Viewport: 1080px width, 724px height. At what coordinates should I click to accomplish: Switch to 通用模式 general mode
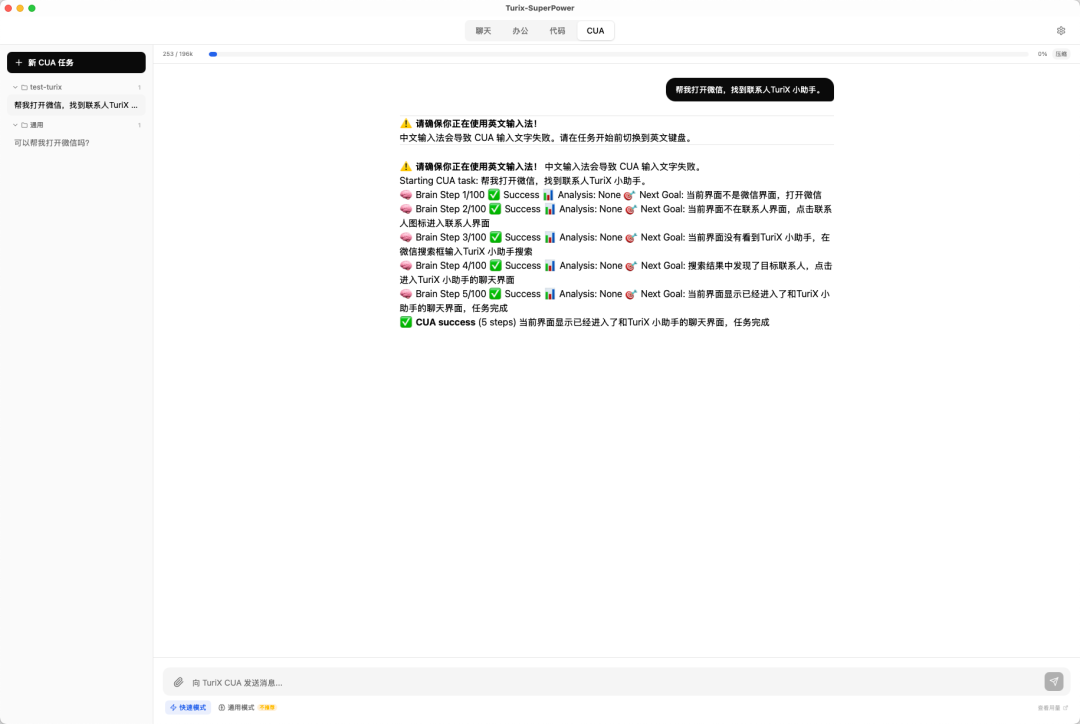click(x=241, y=707)
